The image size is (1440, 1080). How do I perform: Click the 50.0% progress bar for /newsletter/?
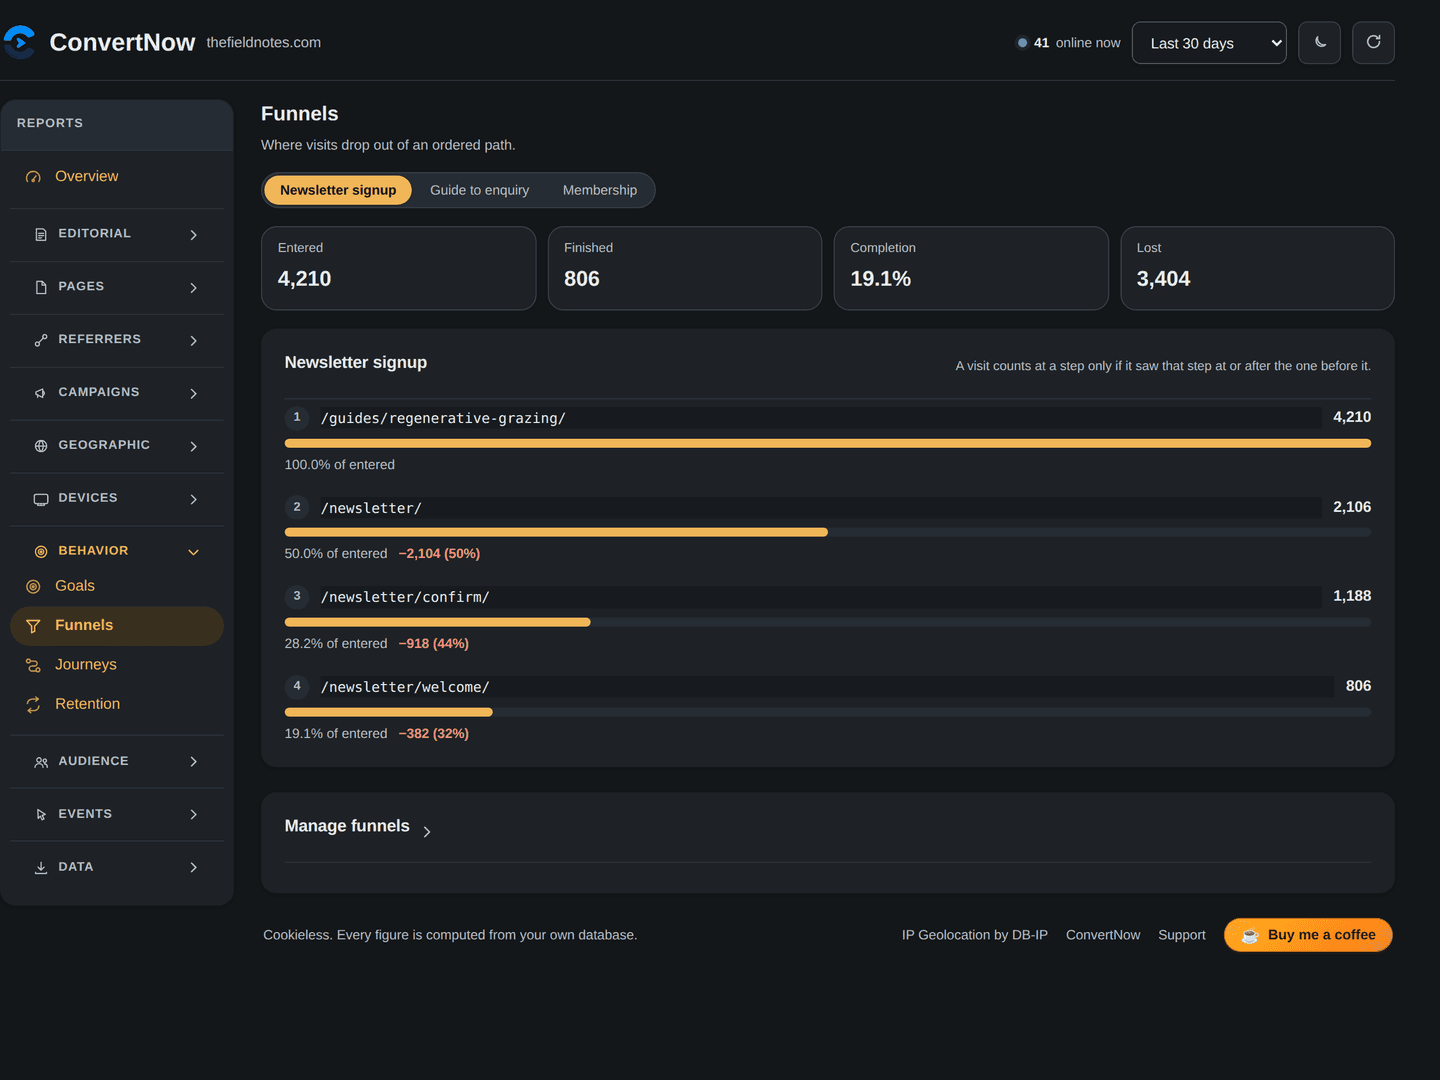click(828, 532)
